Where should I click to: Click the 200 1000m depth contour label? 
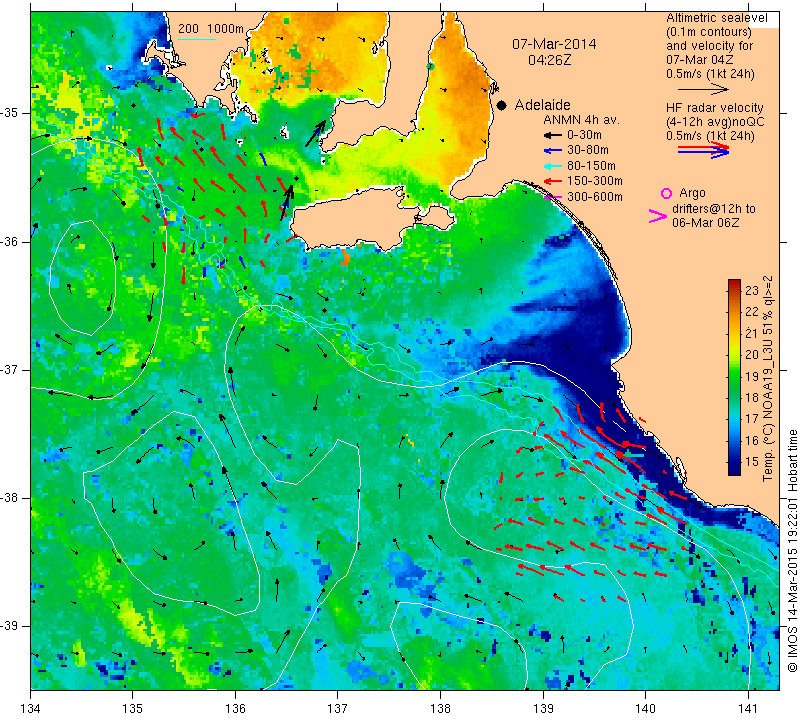(211, 29)
